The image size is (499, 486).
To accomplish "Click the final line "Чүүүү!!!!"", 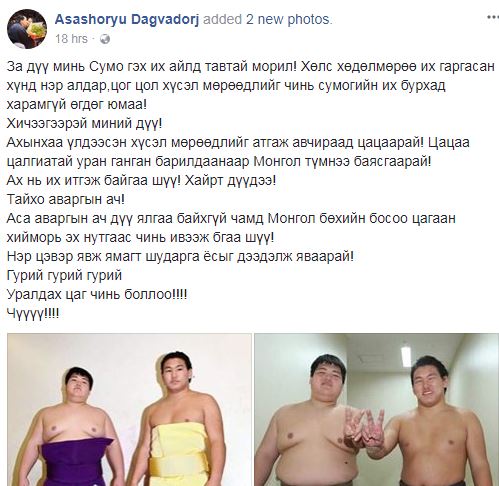I will click(x=33, y=313).
